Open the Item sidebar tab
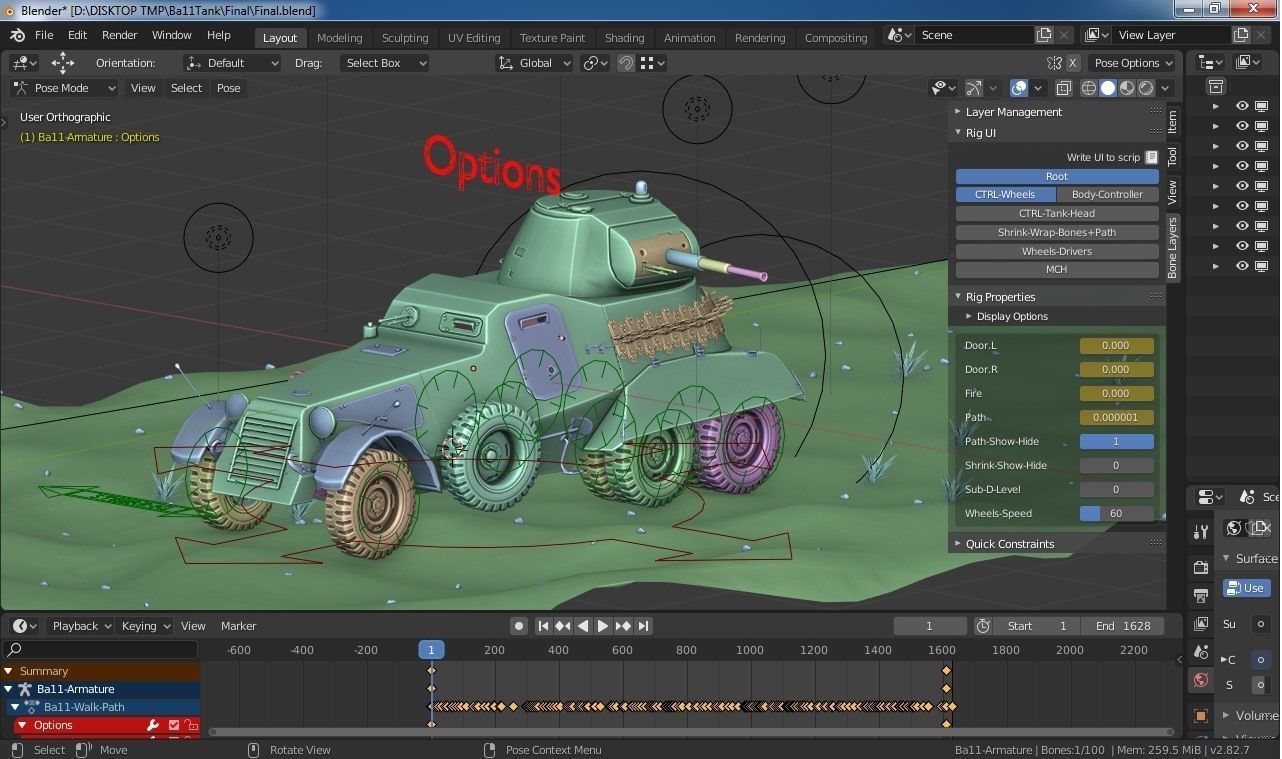 pos(1173,122)
